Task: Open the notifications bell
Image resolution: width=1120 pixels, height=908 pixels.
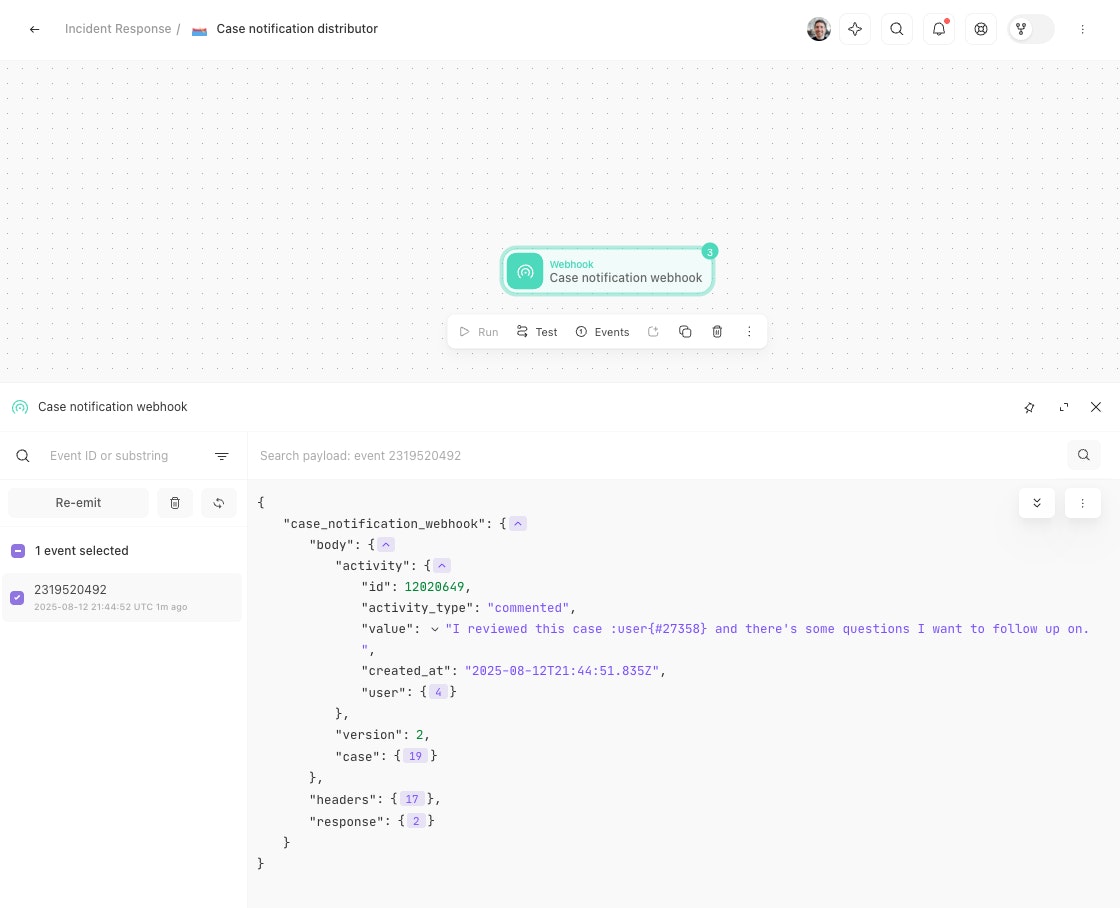Action: pyautogui.click(x=938, y=29)
